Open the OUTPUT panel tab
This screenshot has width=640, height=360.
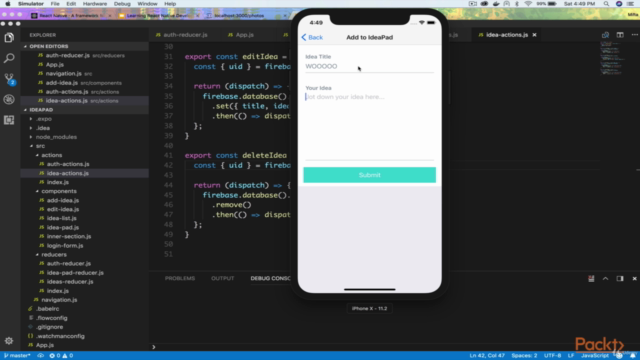(222, 278)
